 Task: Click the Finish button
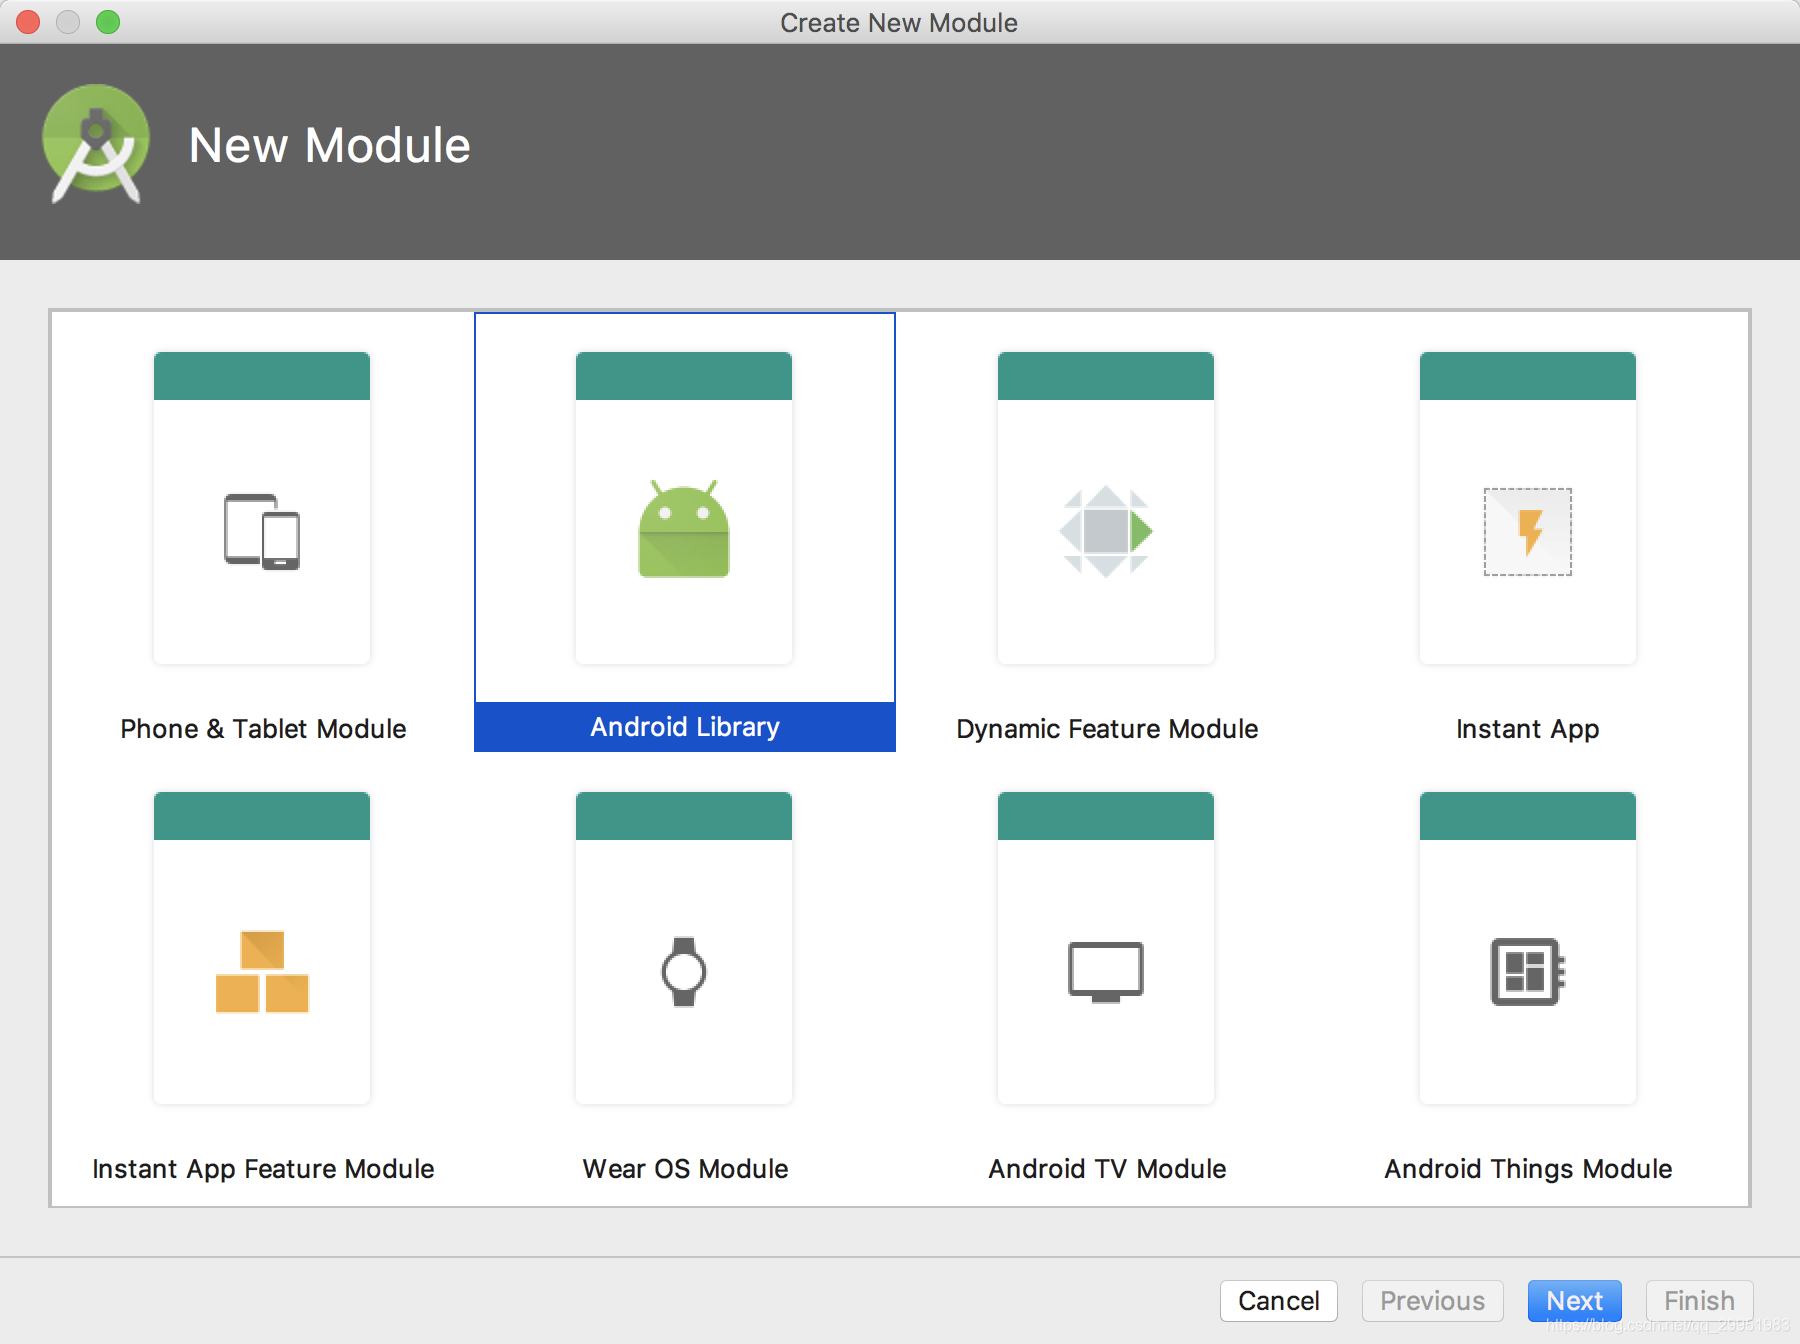tap(1700, 1300)
